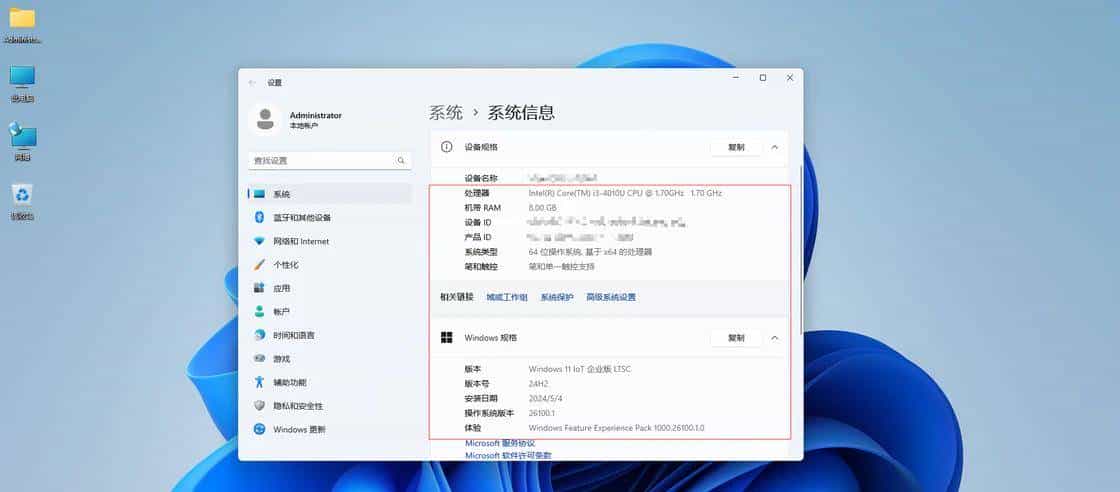1120x492 pixels.
Task: Click the time and language globe icon
Action: (x=259, y=335)
